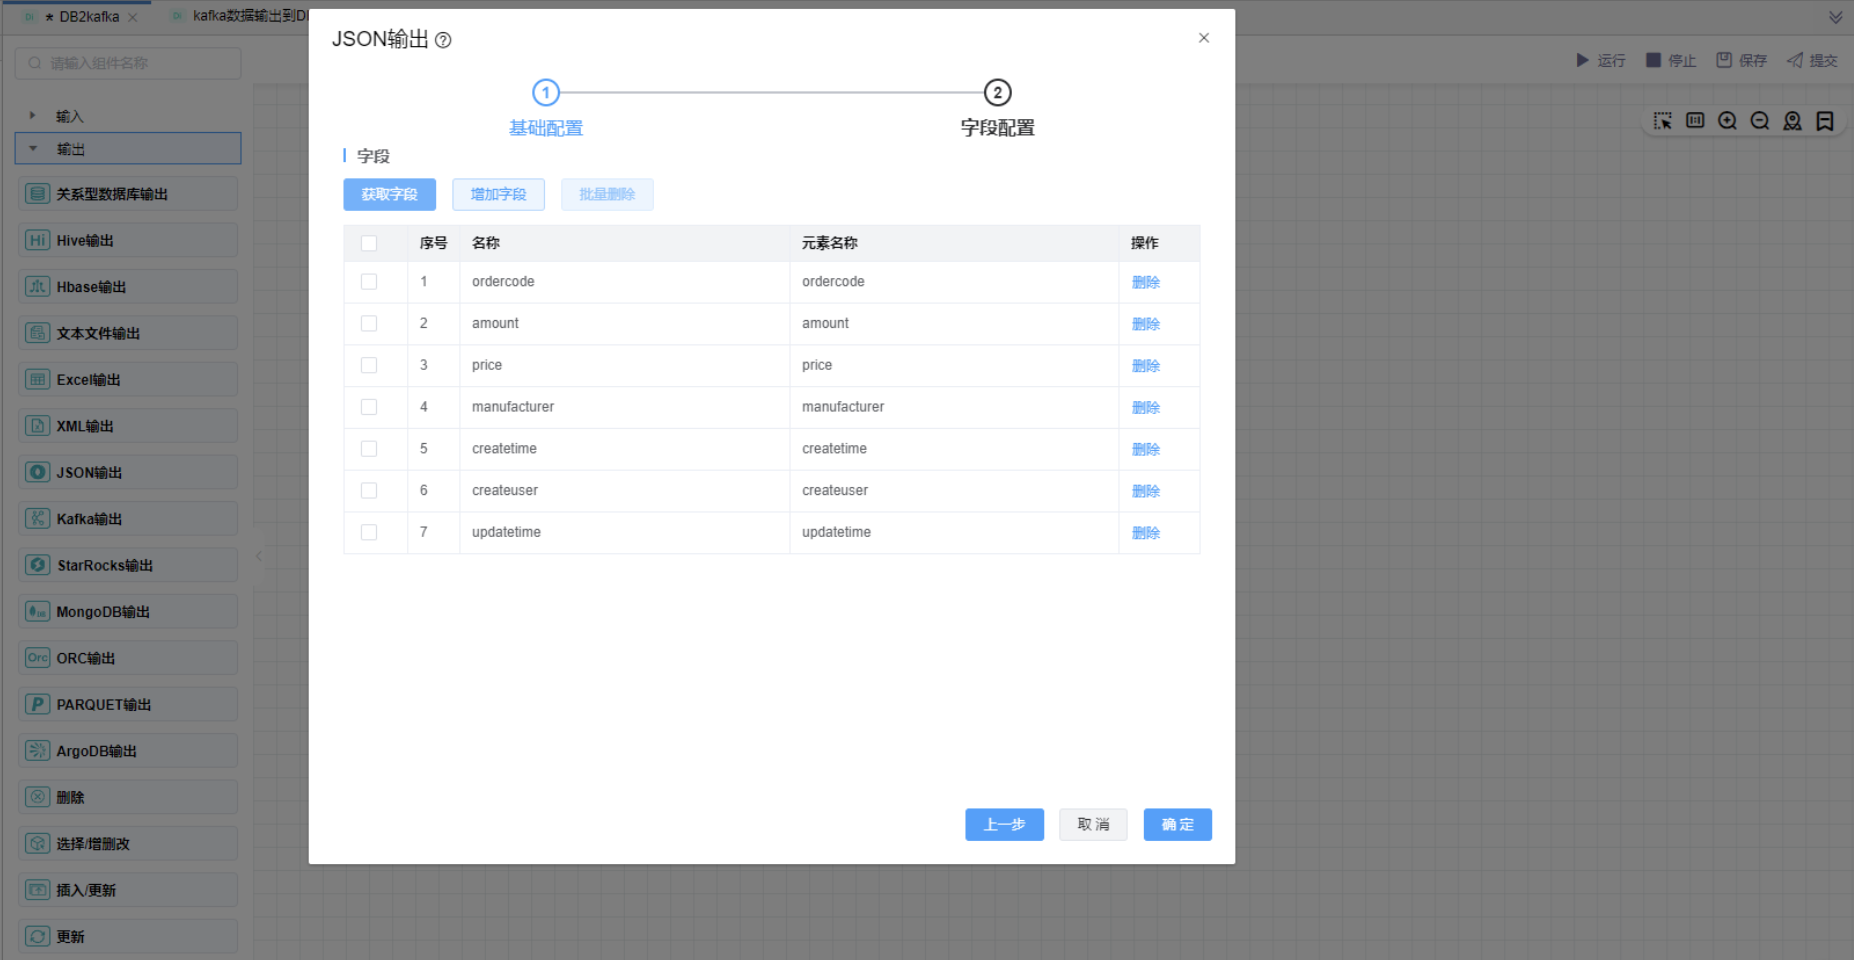Expand the double-chevron tab overflow menu

1835,17
